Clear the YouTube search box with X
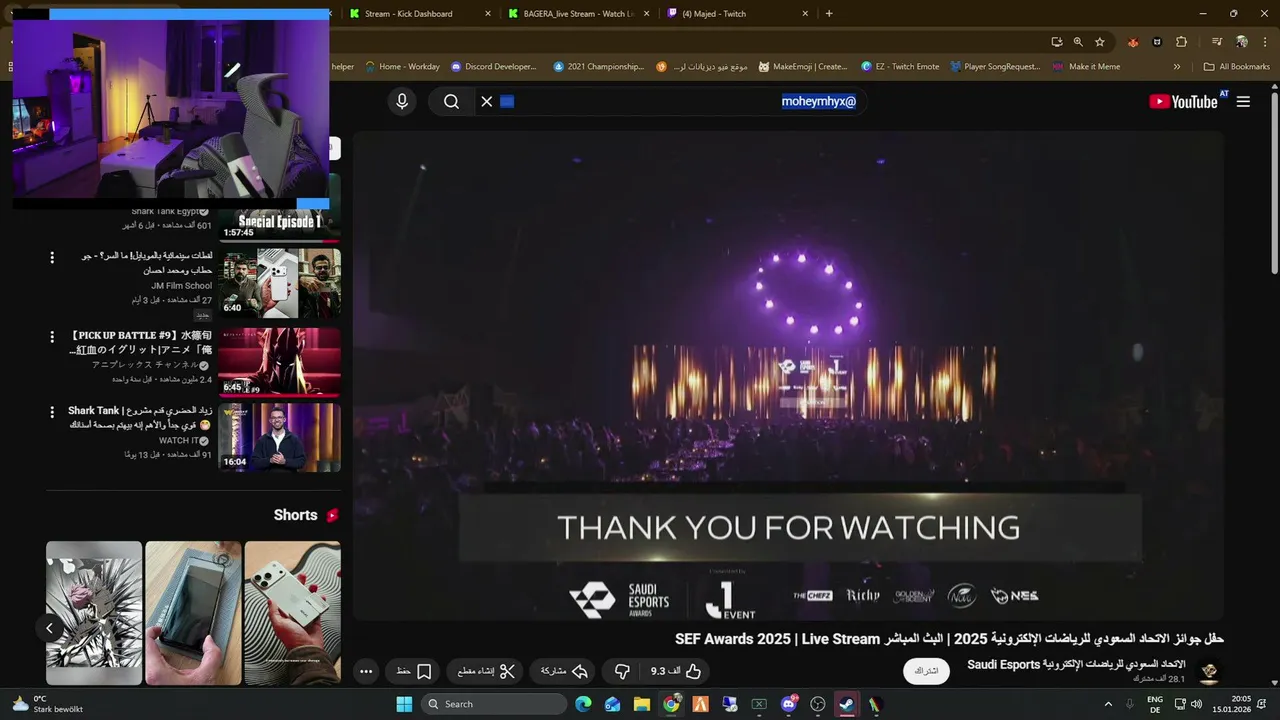This screenshot has width=1280, height=720. pyautogui.click(x=487, y=101)
